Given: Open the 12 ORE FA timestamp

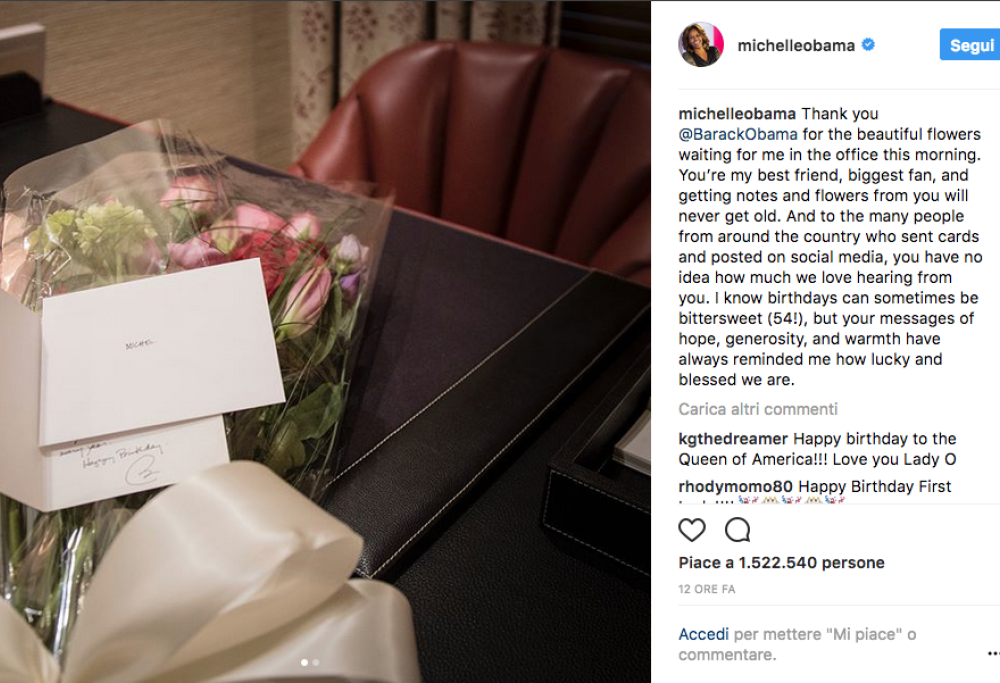Looking at the screenshot, I should [707, 589].
